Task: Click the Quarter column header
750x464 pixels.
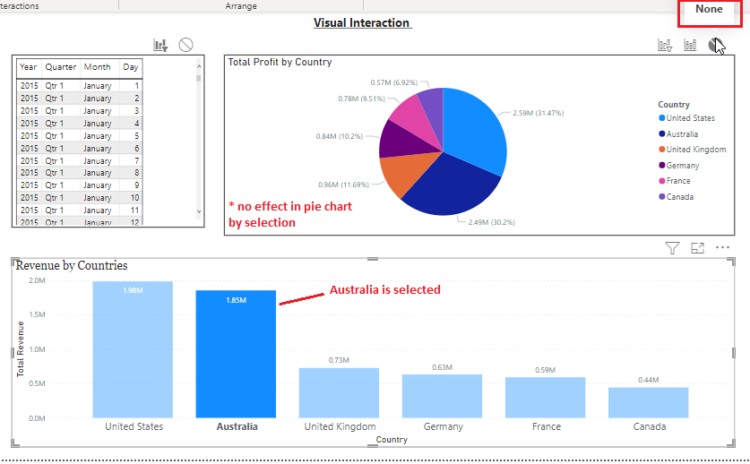Action: click(x=60, y=67)
